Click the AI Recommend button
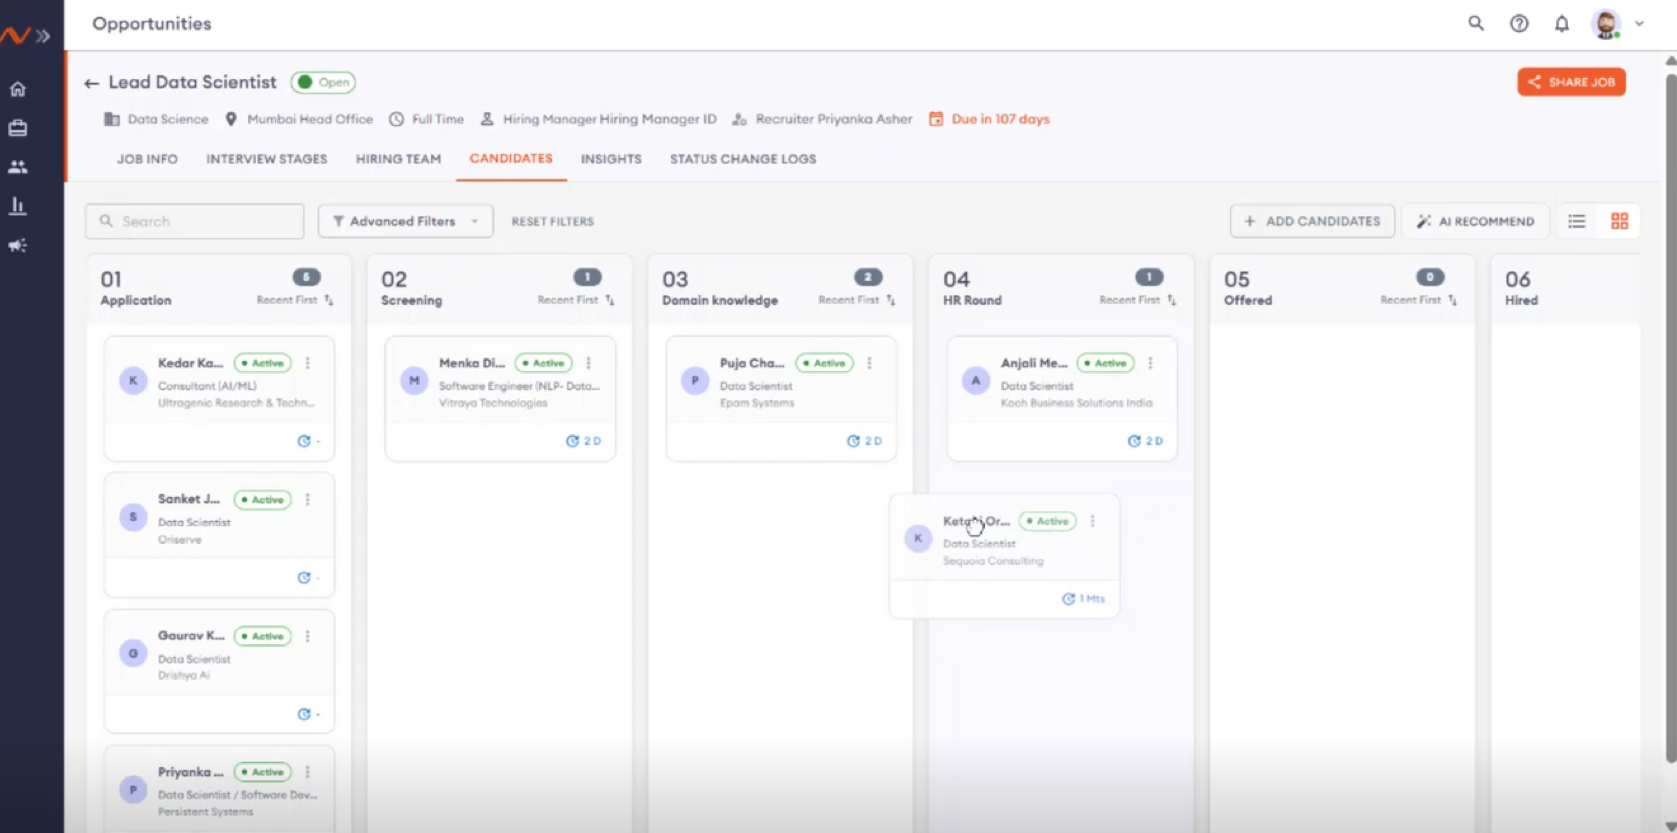This screenshot has width=1677, height=833. click(x=1476, y=221)
